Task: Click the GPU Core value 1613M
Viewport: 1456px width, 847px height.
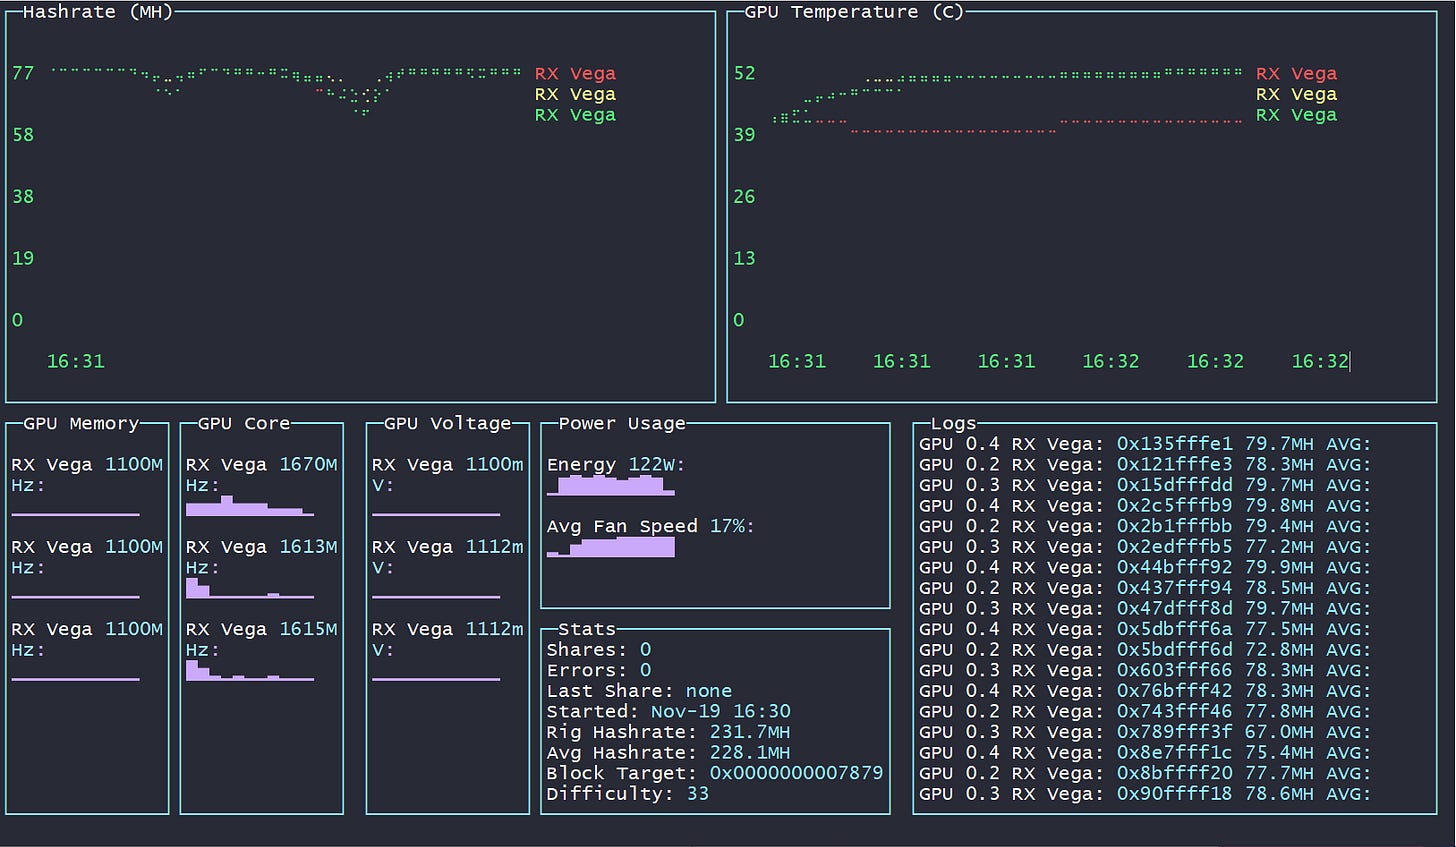Action: [x=308, y=547]
